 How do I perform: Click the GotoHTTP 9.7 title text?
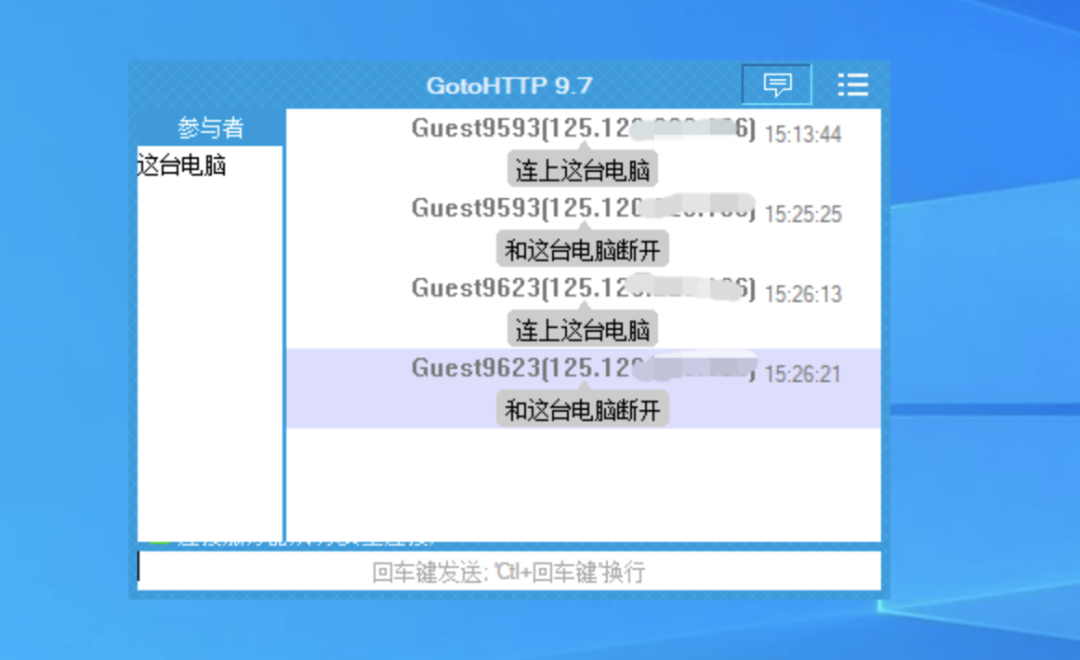click(x=509, y=85)
